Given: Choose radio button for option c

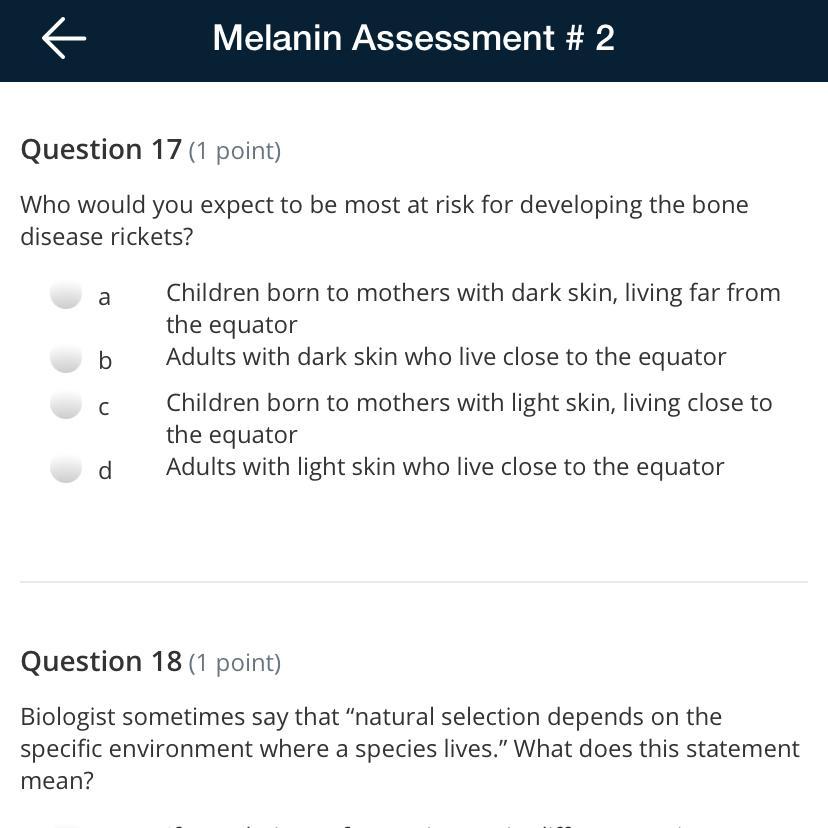Looking at the screenshot, I should [x=66, y=405].
